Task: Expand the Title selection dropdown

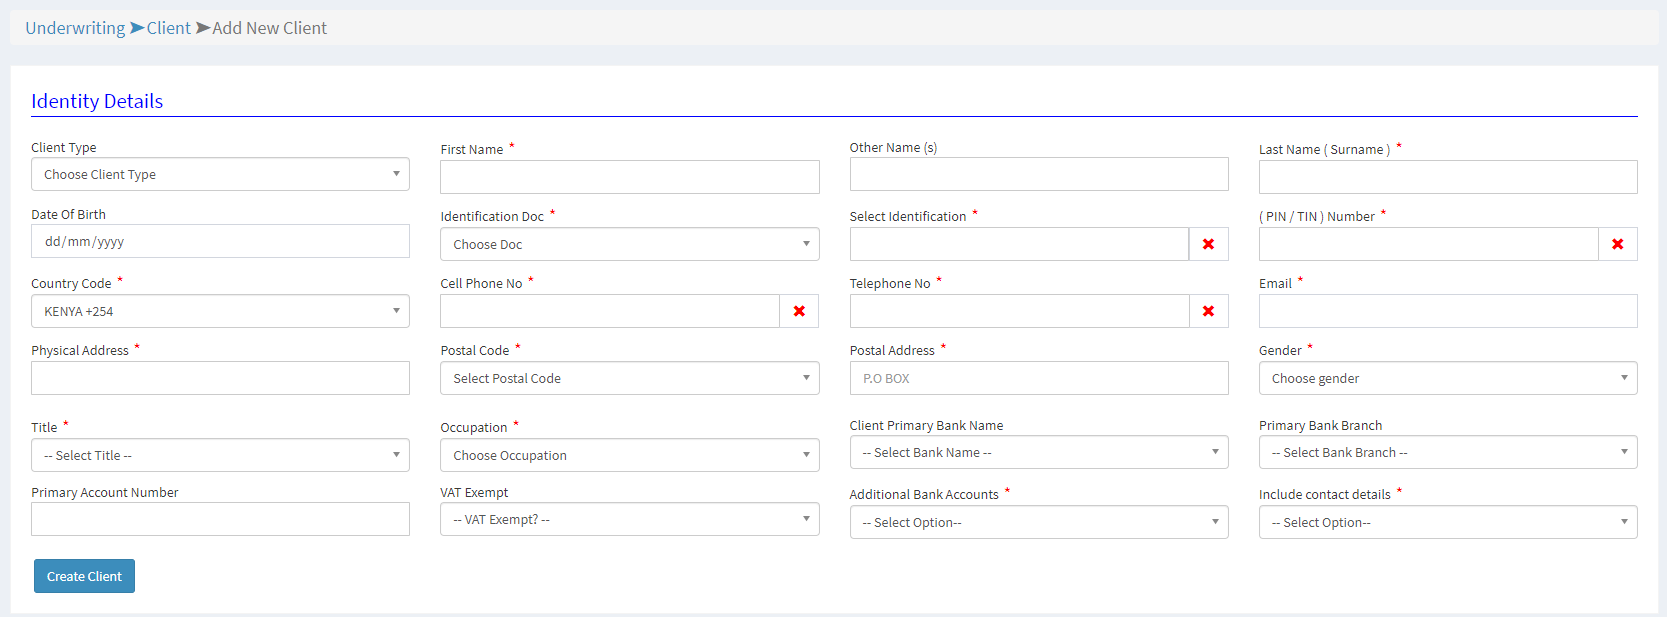Action: tap(220, 455)
